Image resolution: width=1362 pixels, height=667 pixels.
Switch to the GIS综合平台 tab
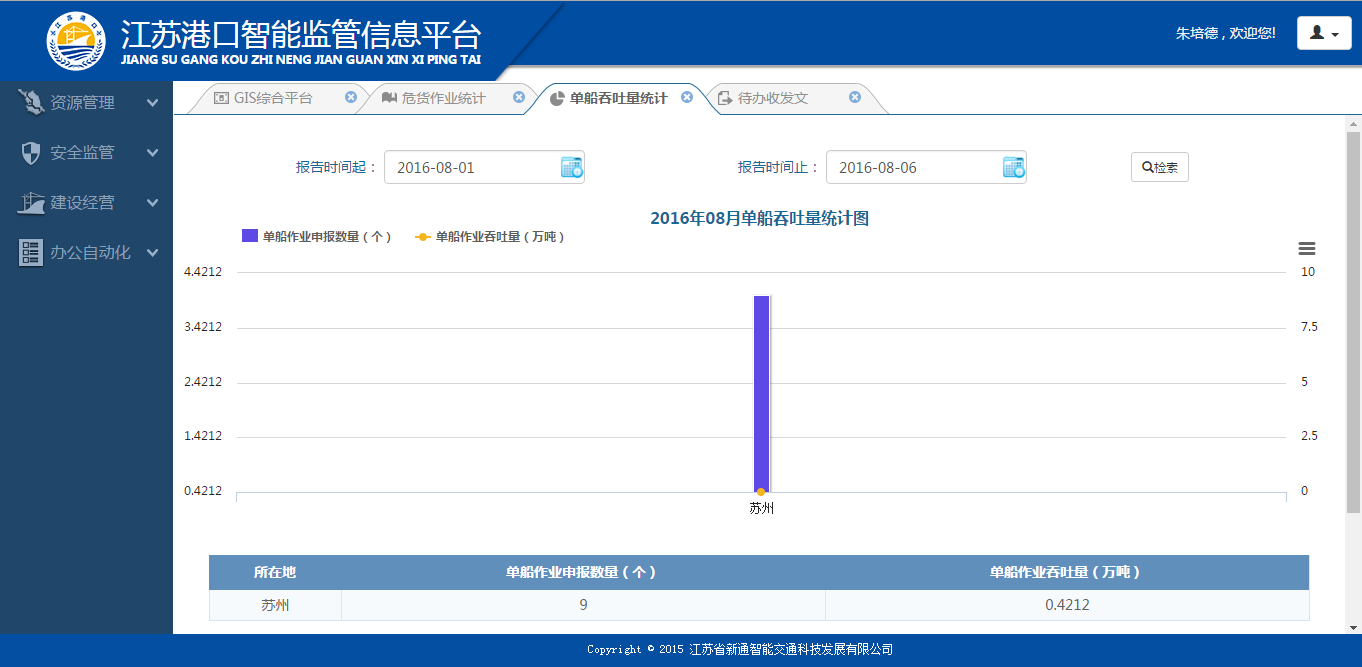click(x=266, y=99)
